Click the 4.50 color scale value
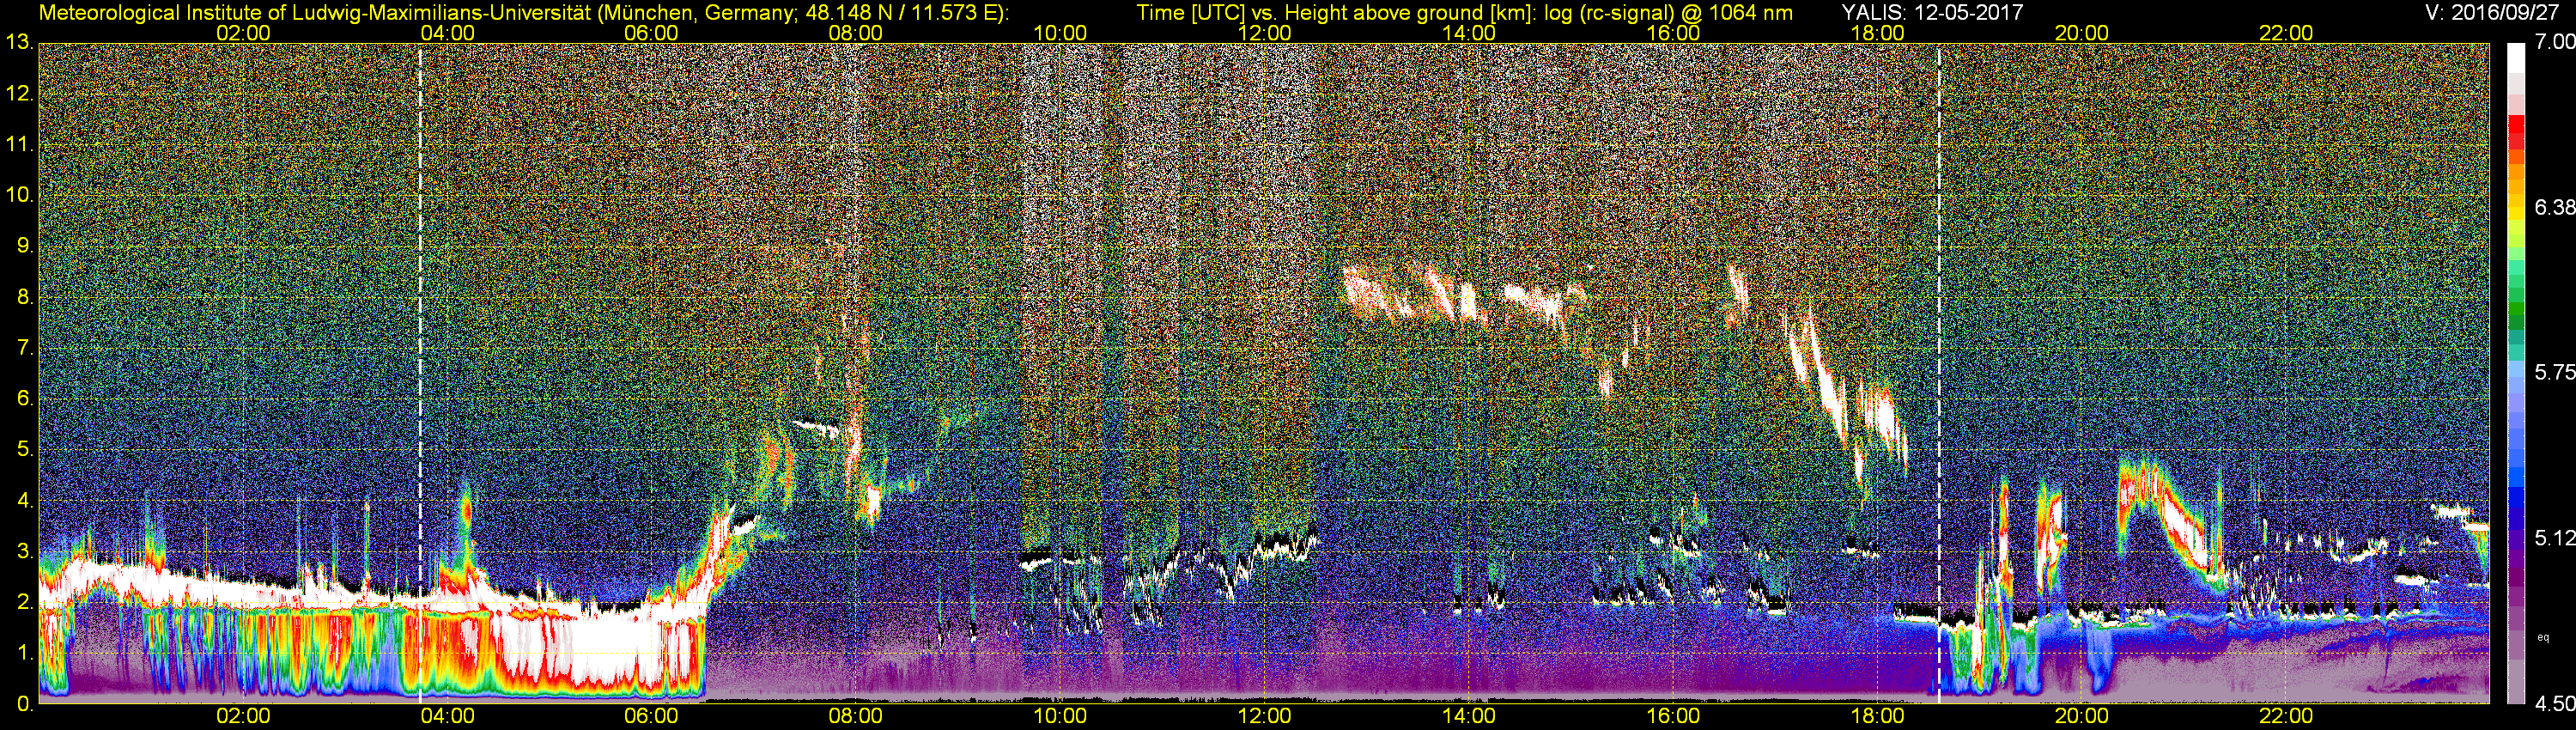2576x730 pixels. click(x=2554, y=704)
